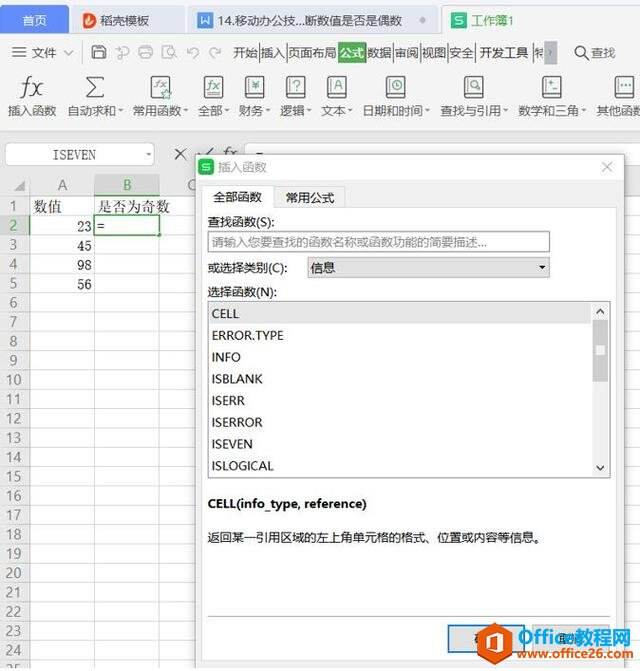
Task: Open the 日期和时间 date functions icon
Action: (x=396, y=87)
